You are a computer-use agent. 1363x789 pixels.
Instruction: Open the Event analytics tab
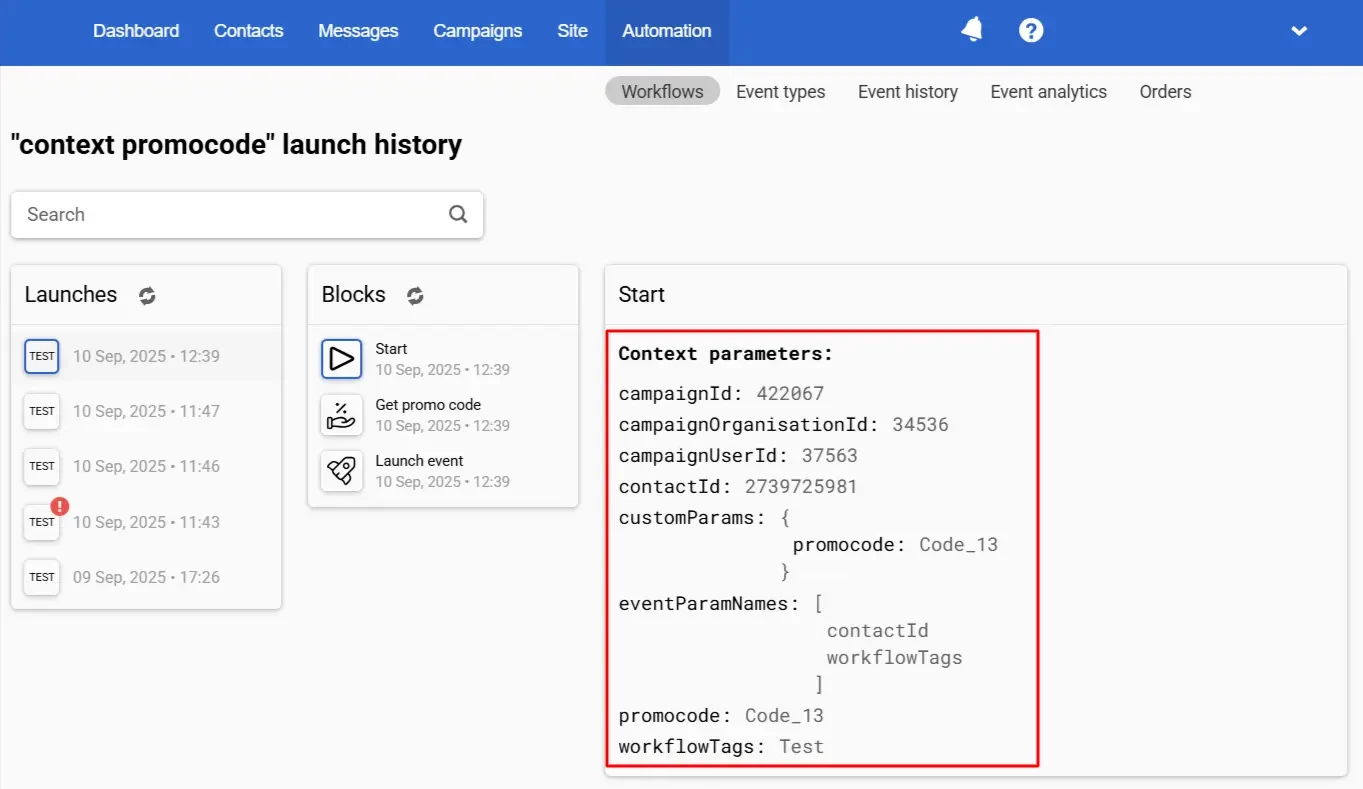1048,92
